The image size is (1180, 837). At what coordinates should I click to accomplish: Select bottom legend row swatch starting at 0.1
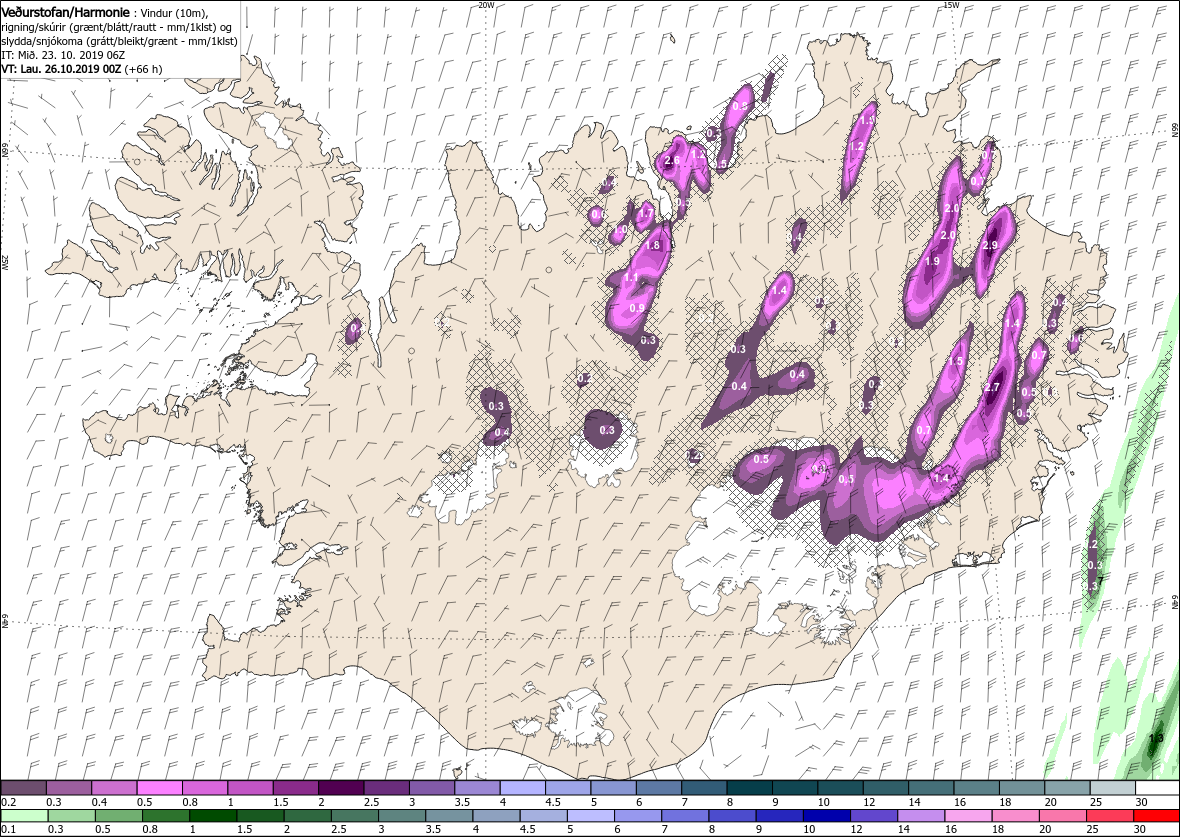tap(24, 817)
